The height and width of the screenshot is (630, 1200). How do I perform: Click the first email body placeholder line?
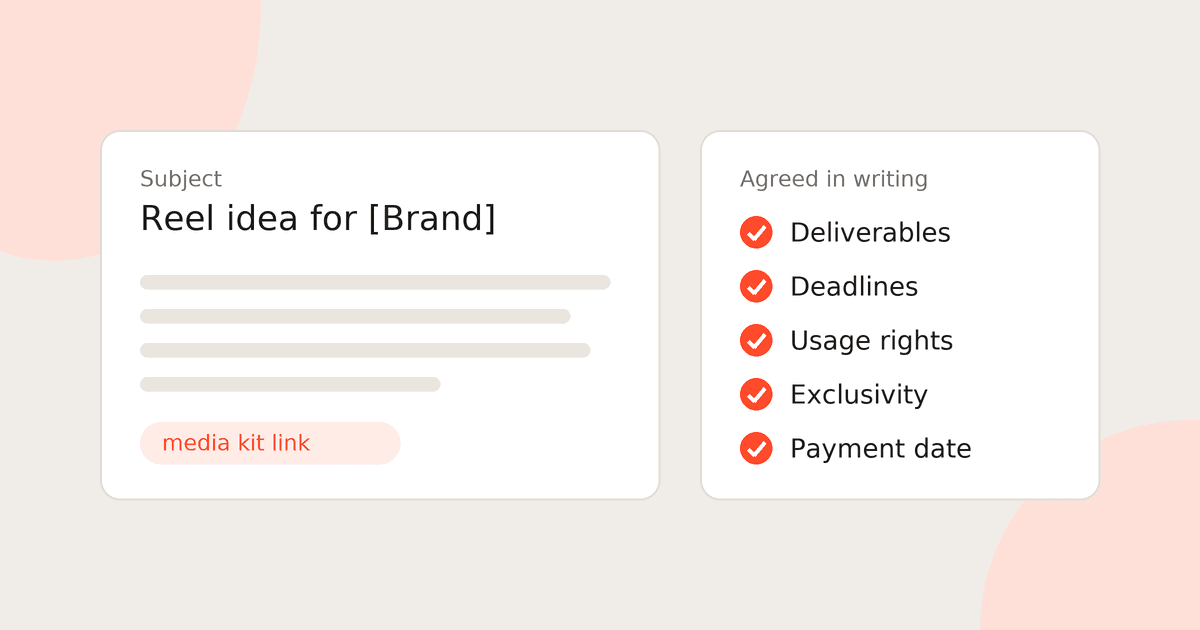pyautogui.click(x=375, y=282)
